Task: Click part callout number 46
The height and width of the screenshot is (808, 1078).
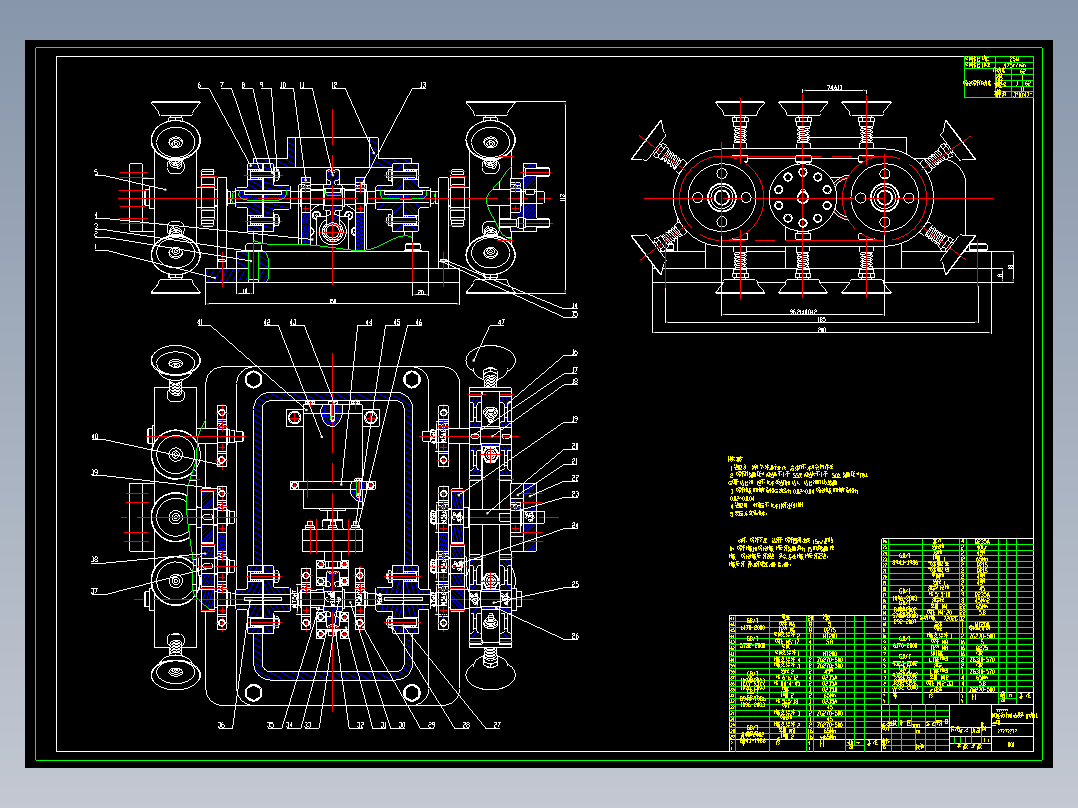Action: point(418,322)
